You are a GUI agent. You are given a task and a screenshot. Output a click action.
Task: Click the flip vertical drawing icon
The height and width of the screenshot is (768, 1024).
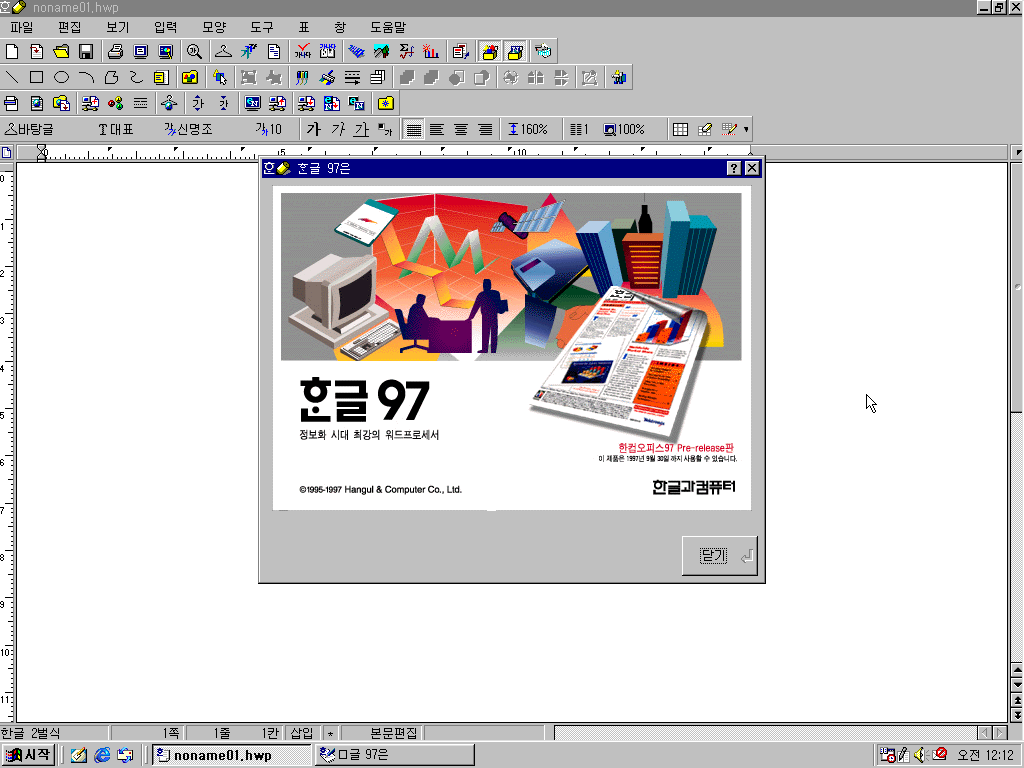(561, 78)
